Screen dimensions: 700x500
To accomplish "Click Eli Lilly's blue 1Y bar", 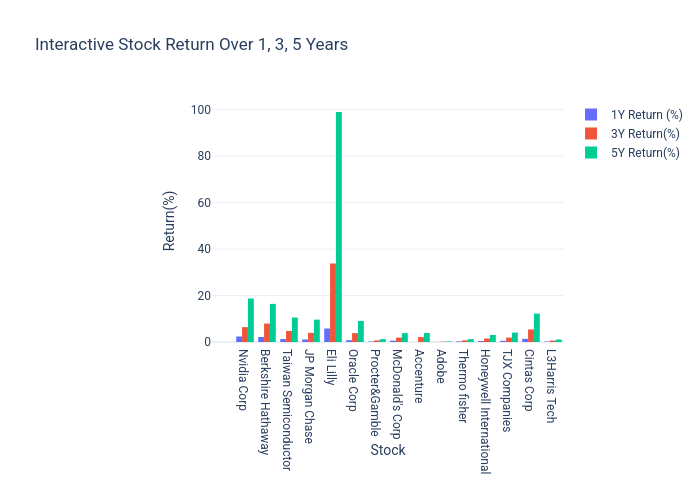I will 327,335.
